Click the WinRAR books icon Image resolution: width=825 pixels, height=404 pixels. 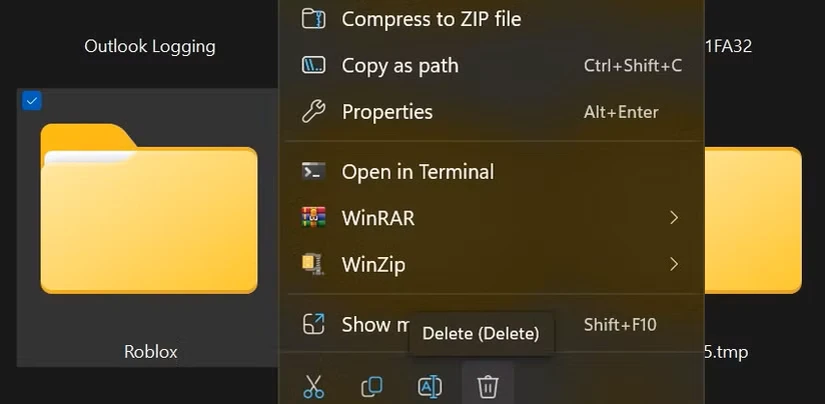point(314,217)
